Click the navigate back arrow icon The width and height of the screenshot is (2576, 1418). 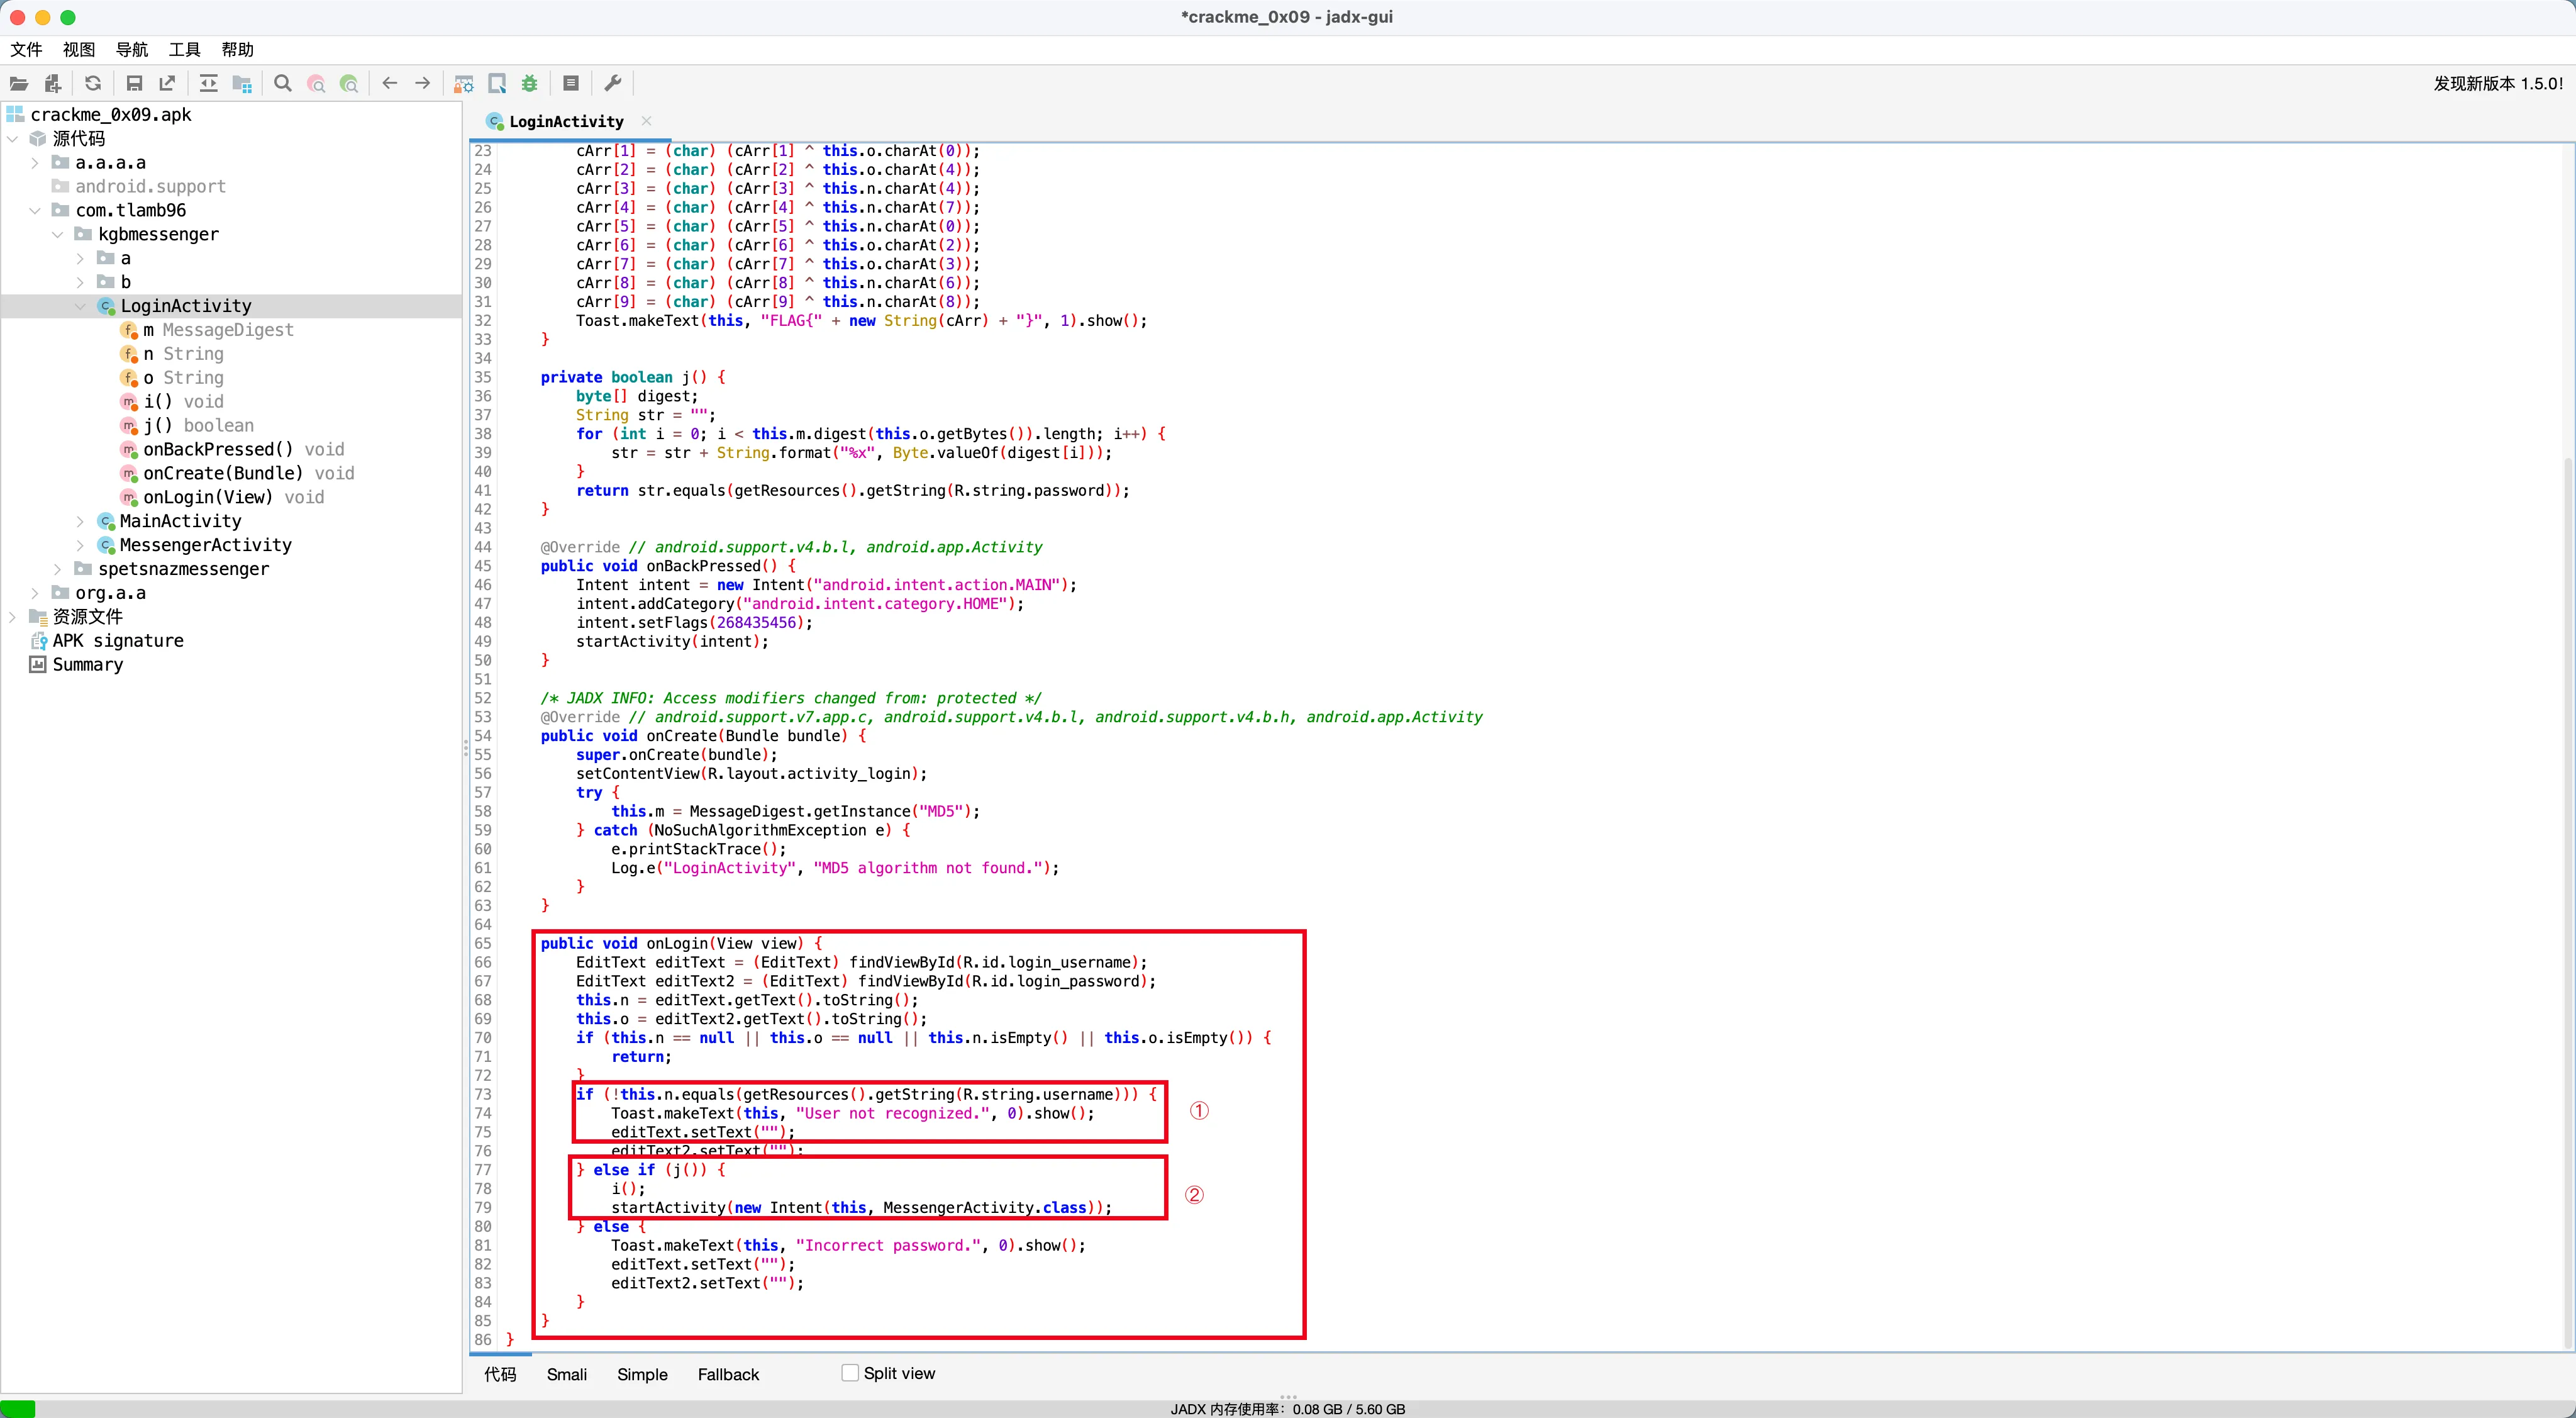click(x=390, y=84)
